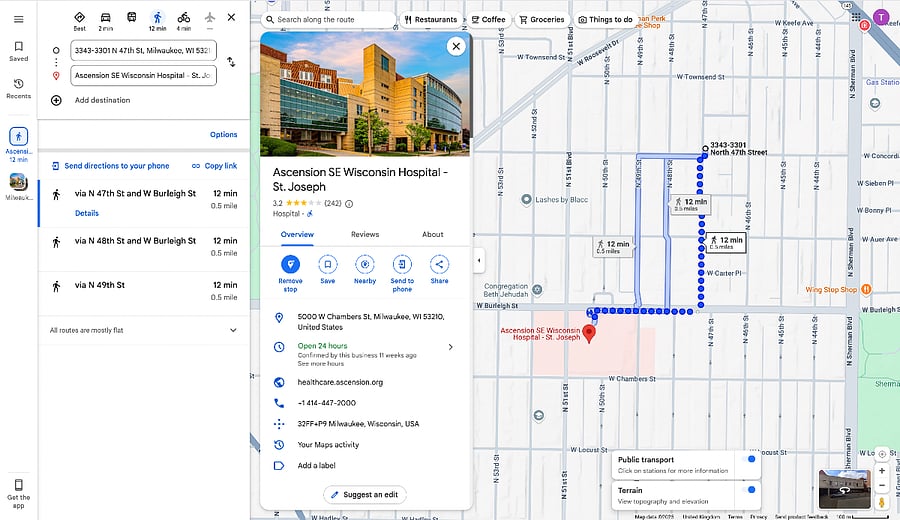Open the Google apps grid
This screenshot has height=520, width=900.
point(856,17)
